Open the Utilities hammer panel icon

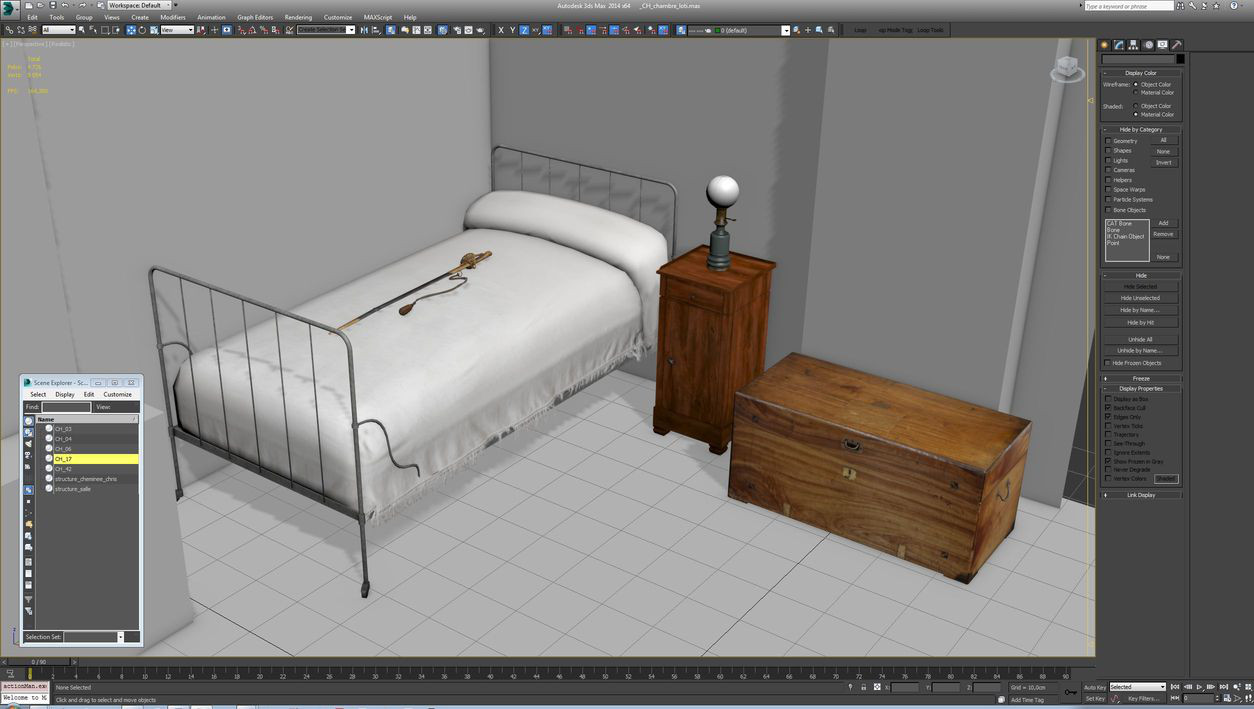(x=1177, y=45)
